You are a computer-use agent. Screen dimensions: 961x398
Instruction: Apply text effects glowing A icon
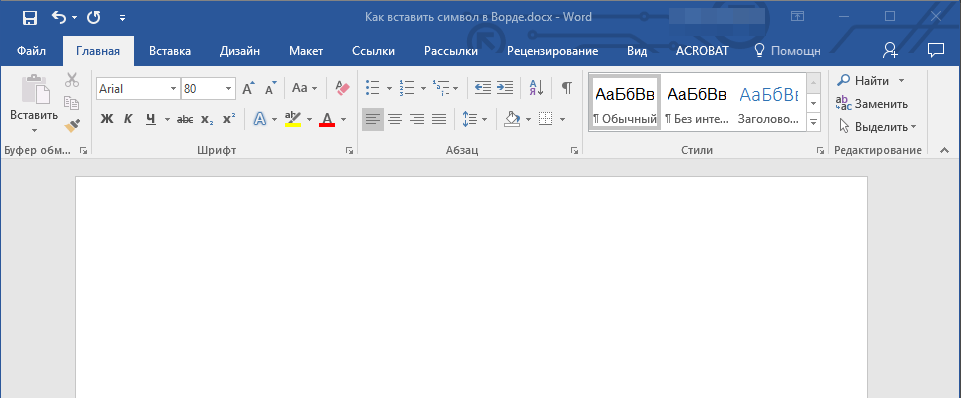(x=260, y=119)
